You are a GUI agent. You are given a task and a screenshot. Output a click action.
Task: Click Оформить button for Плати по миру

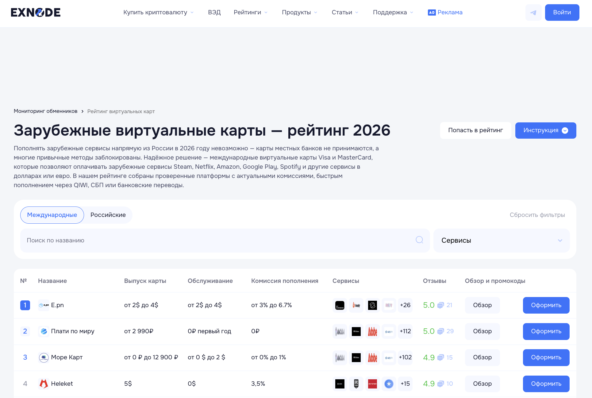pos(546,332)
